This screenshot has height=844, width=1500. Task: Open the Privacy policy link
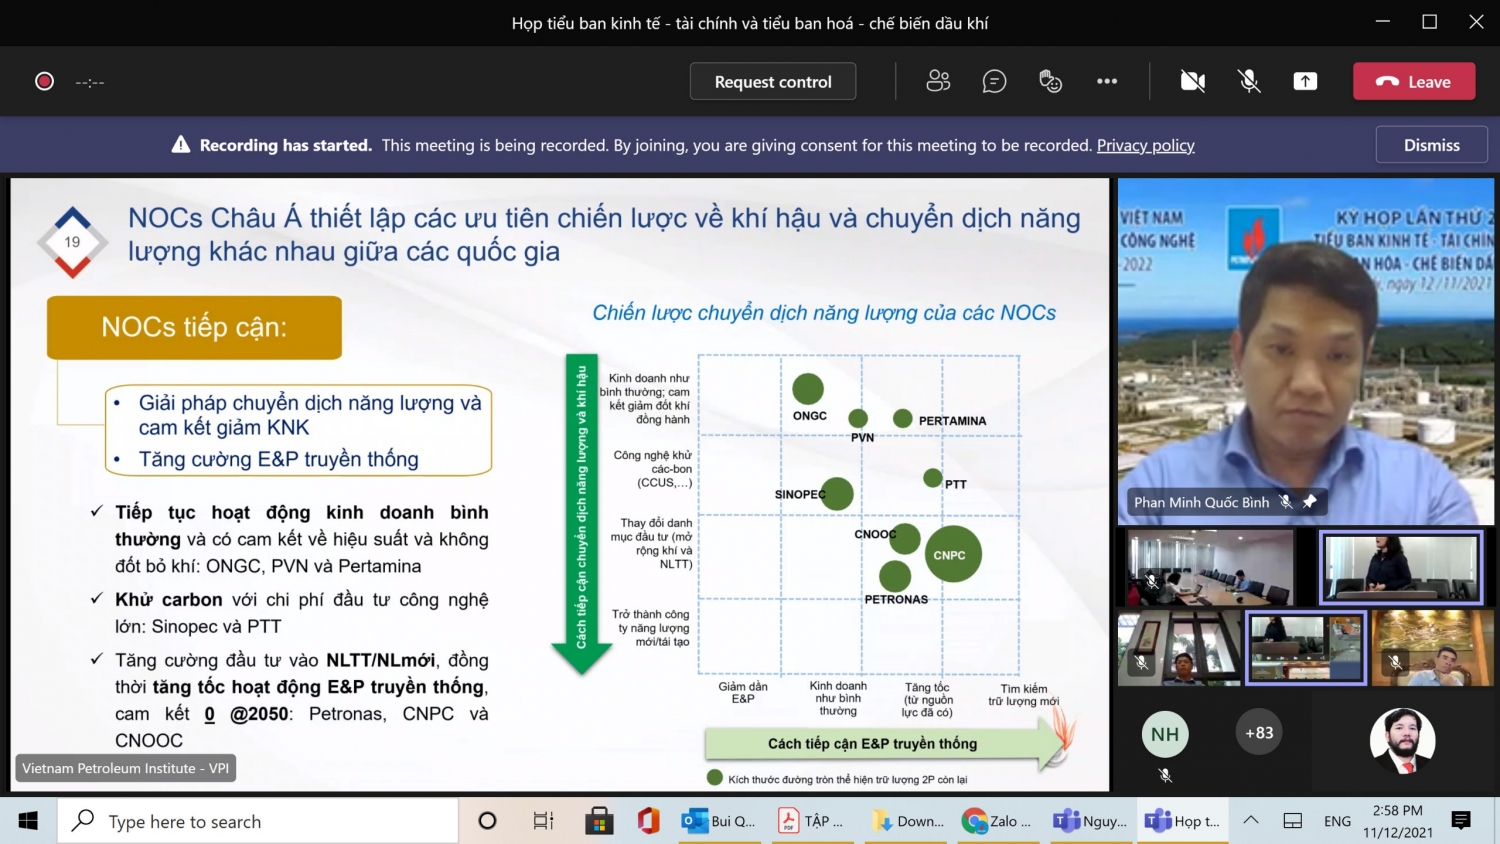(x=1145, y=145)
